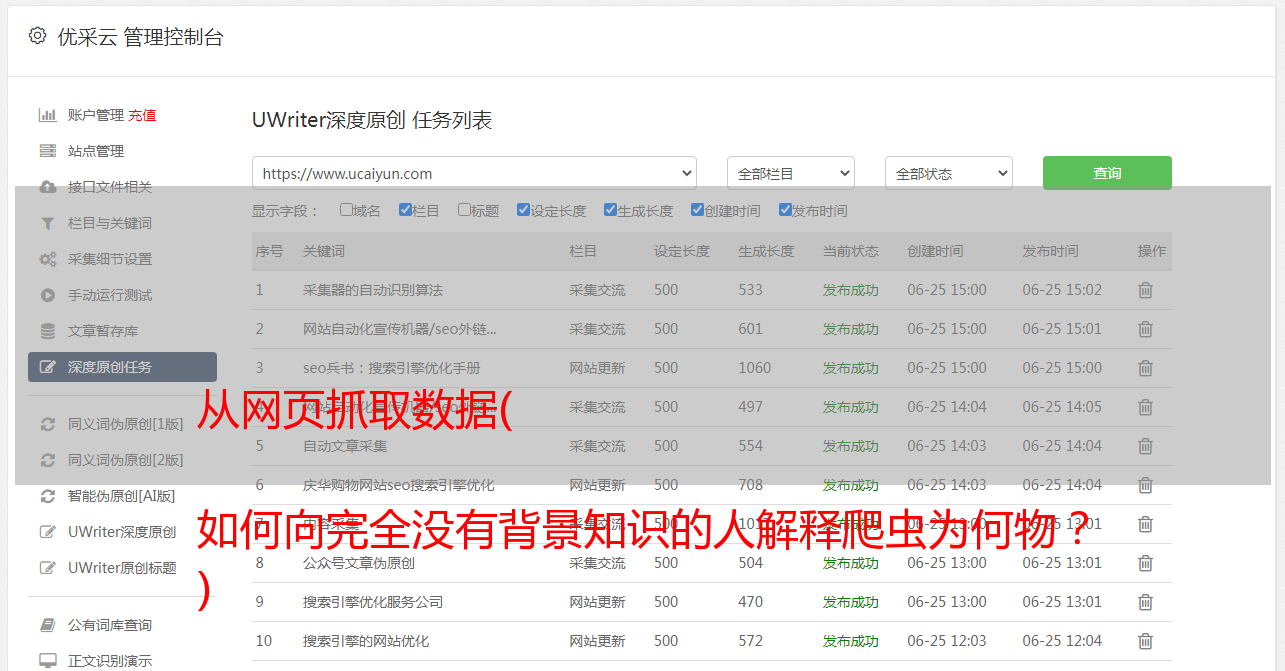Click the 关键词 column header
Image resolution: width=1285 pixels, height=671 pixels.
coord(324,251)
